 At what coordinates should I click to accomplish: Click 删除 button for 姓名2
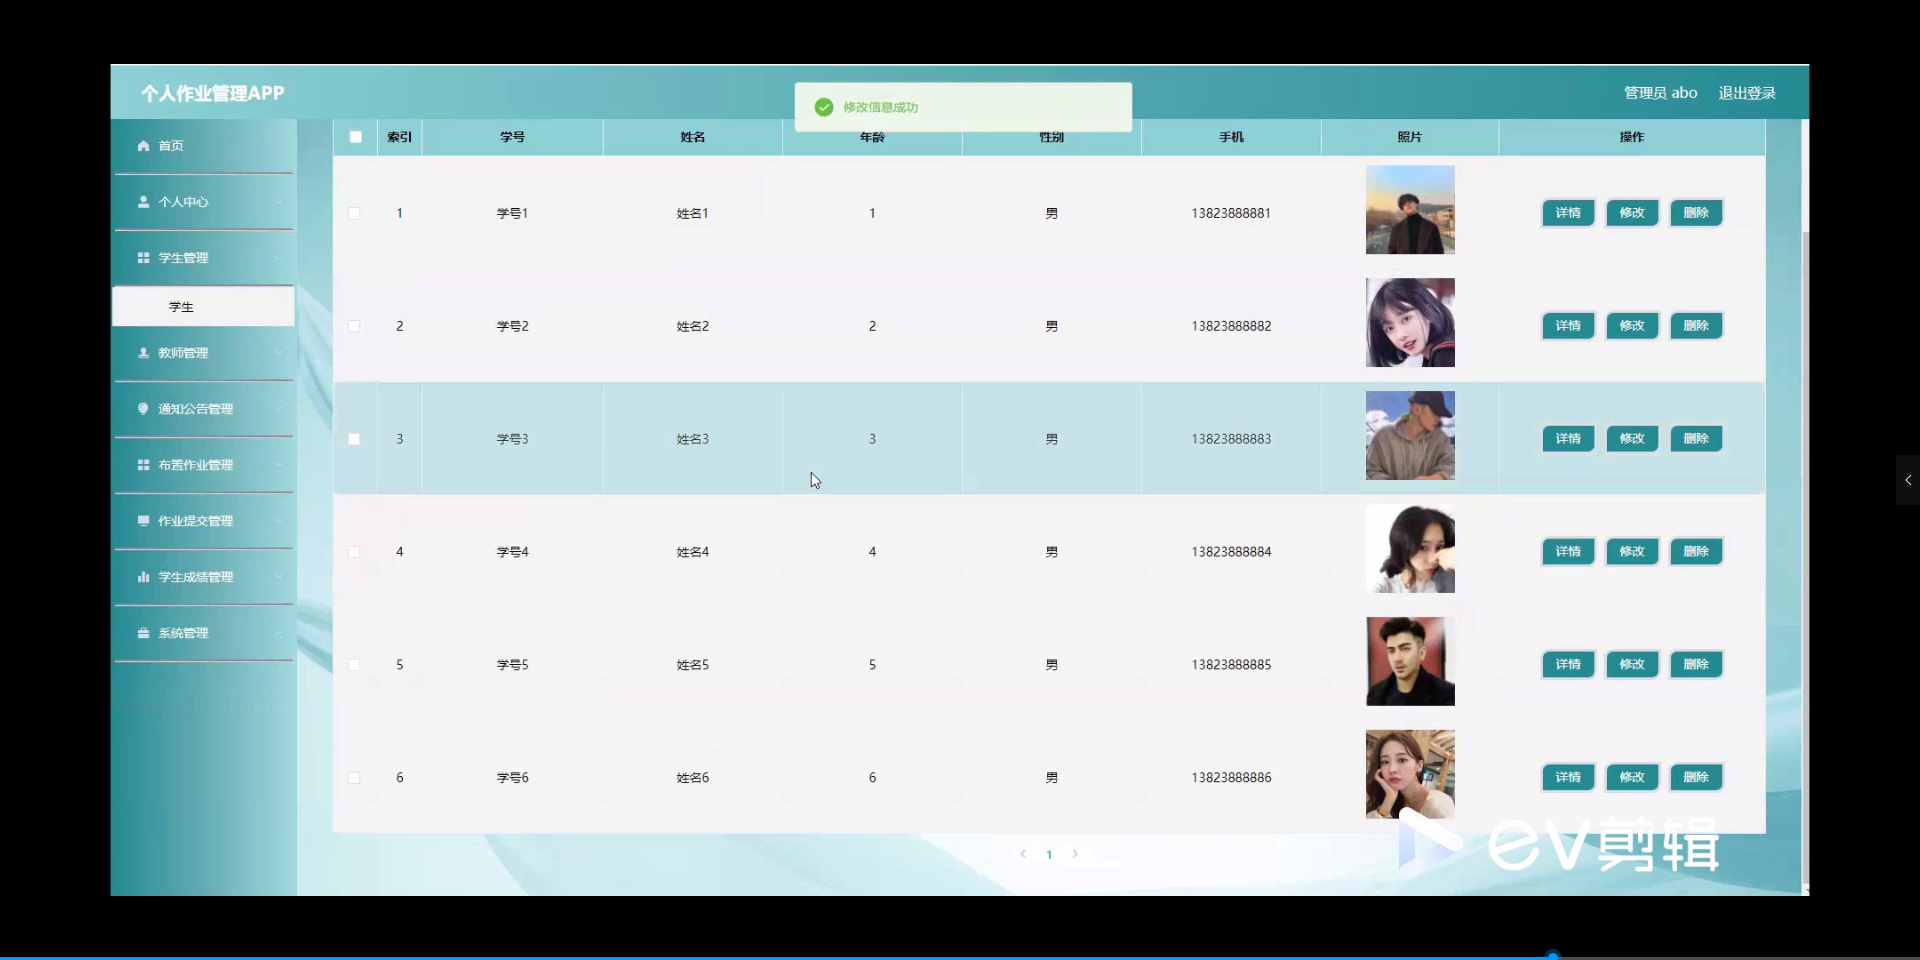(x=1696, y=326)
